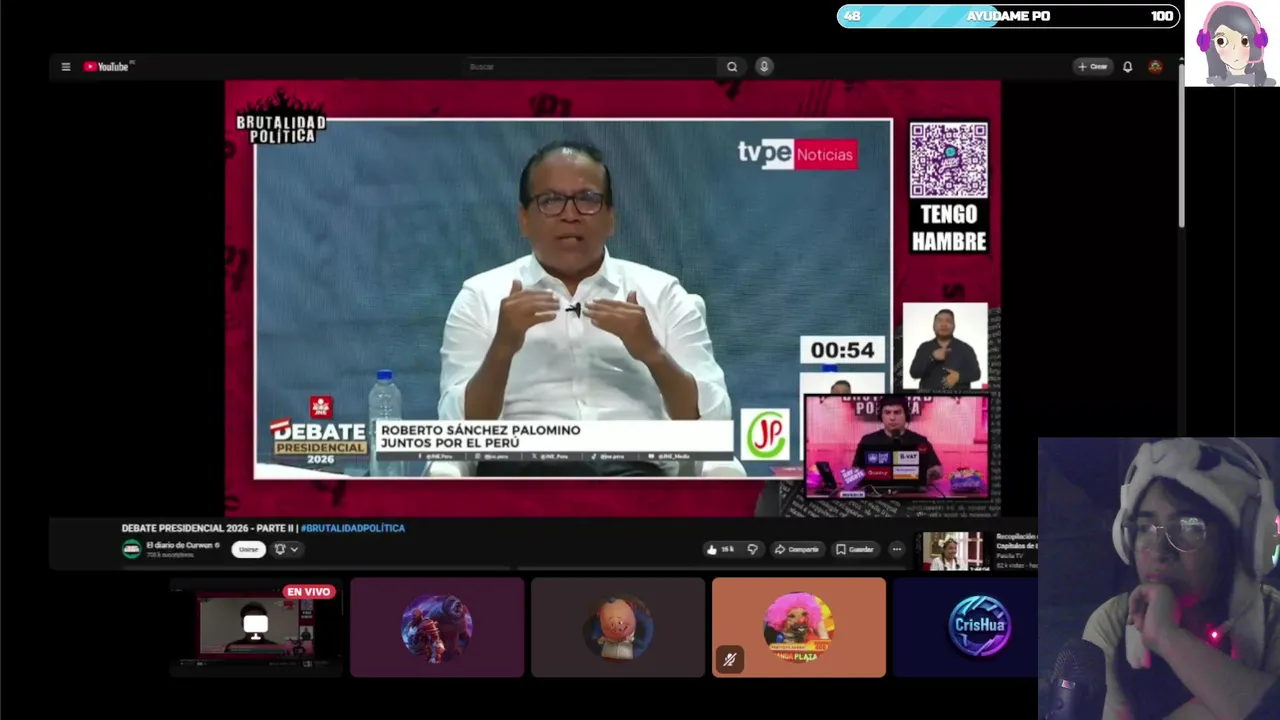Viewport: 1280px width, 720px height.
Task: Open the Recopilación recommended video thumbnail
Action: 952,551
